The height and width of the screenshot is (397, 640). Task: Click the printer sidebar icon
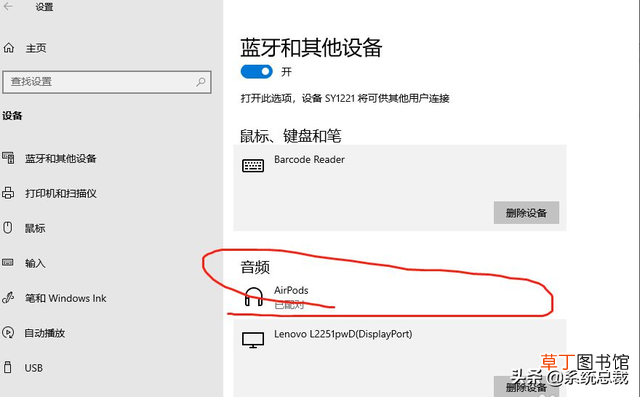[x=8, y=193]
